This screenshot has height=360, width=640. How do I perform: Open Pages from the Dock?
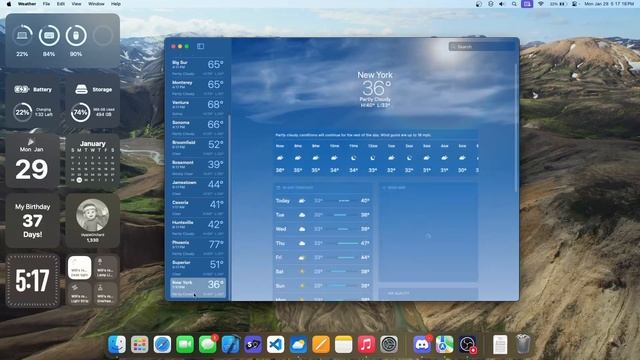[321, 344]
